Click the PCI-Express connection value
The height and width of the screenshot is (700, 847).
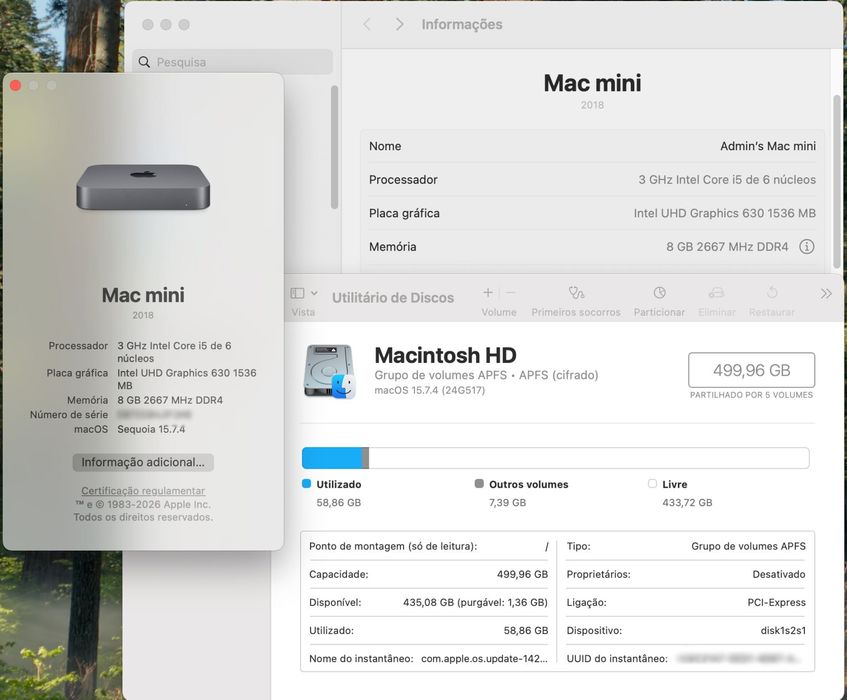776,602
